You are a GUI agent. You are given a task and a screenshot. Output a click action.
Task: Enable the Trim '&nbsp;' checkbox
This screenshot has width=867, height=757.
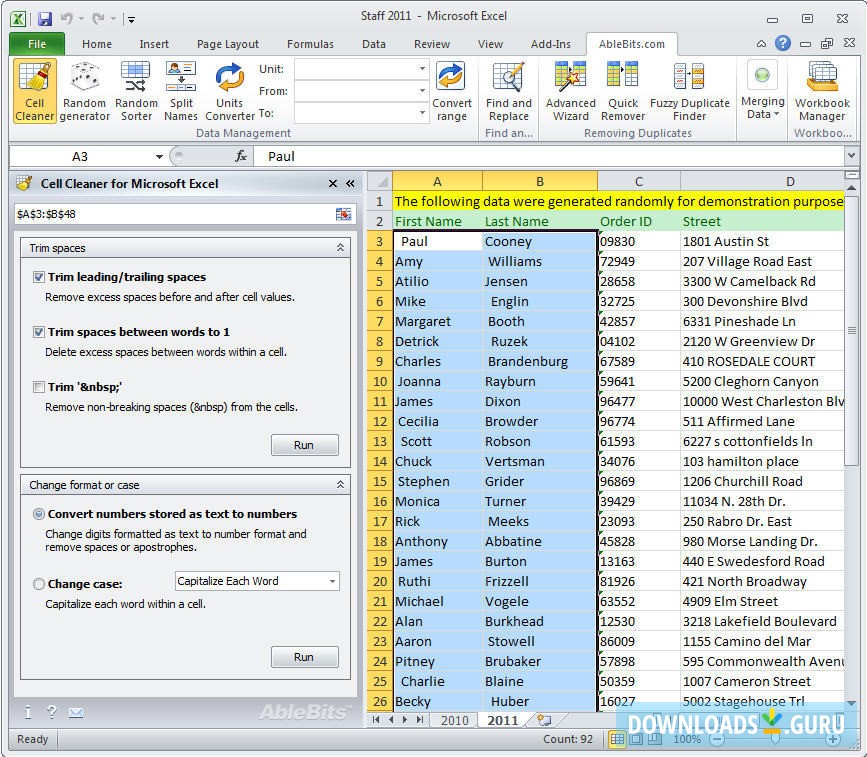click(x=39, y=387)
